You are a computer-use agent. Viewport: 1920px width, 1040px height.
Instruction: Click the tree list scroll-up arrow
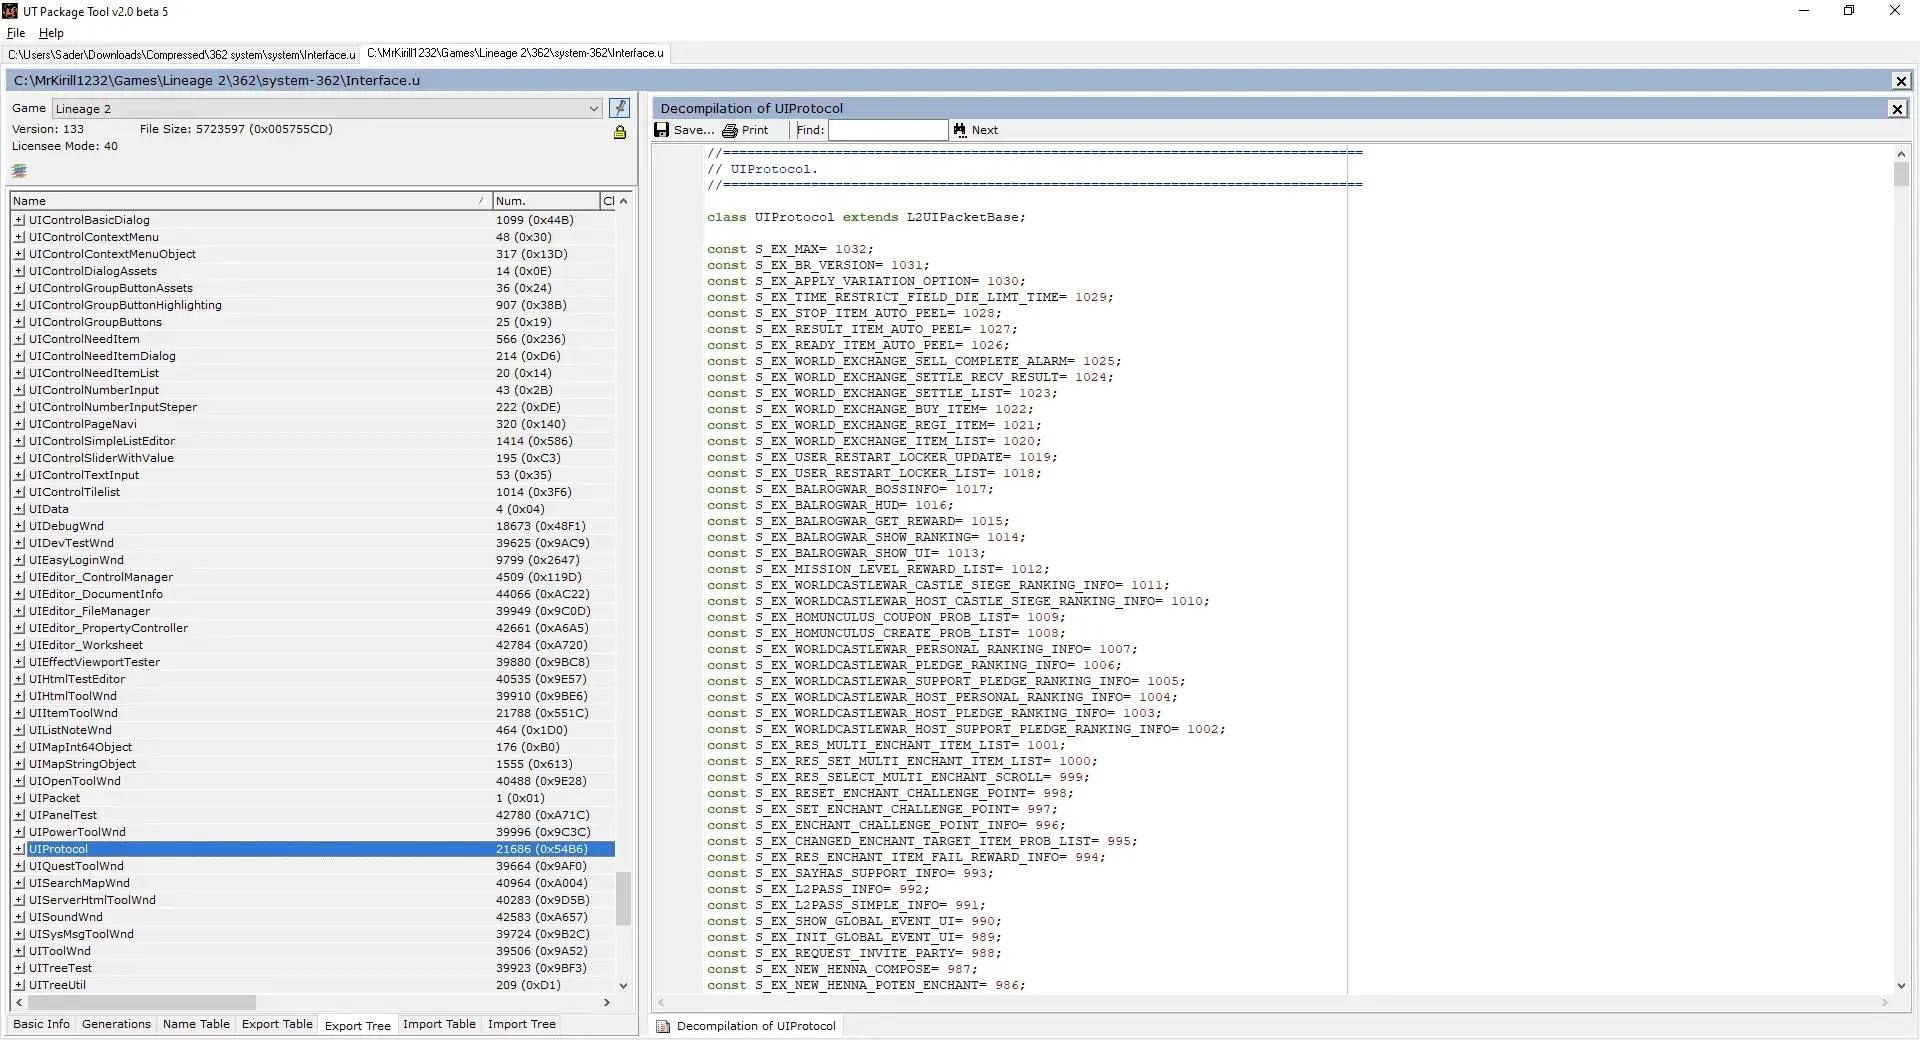tap(623, 201)
